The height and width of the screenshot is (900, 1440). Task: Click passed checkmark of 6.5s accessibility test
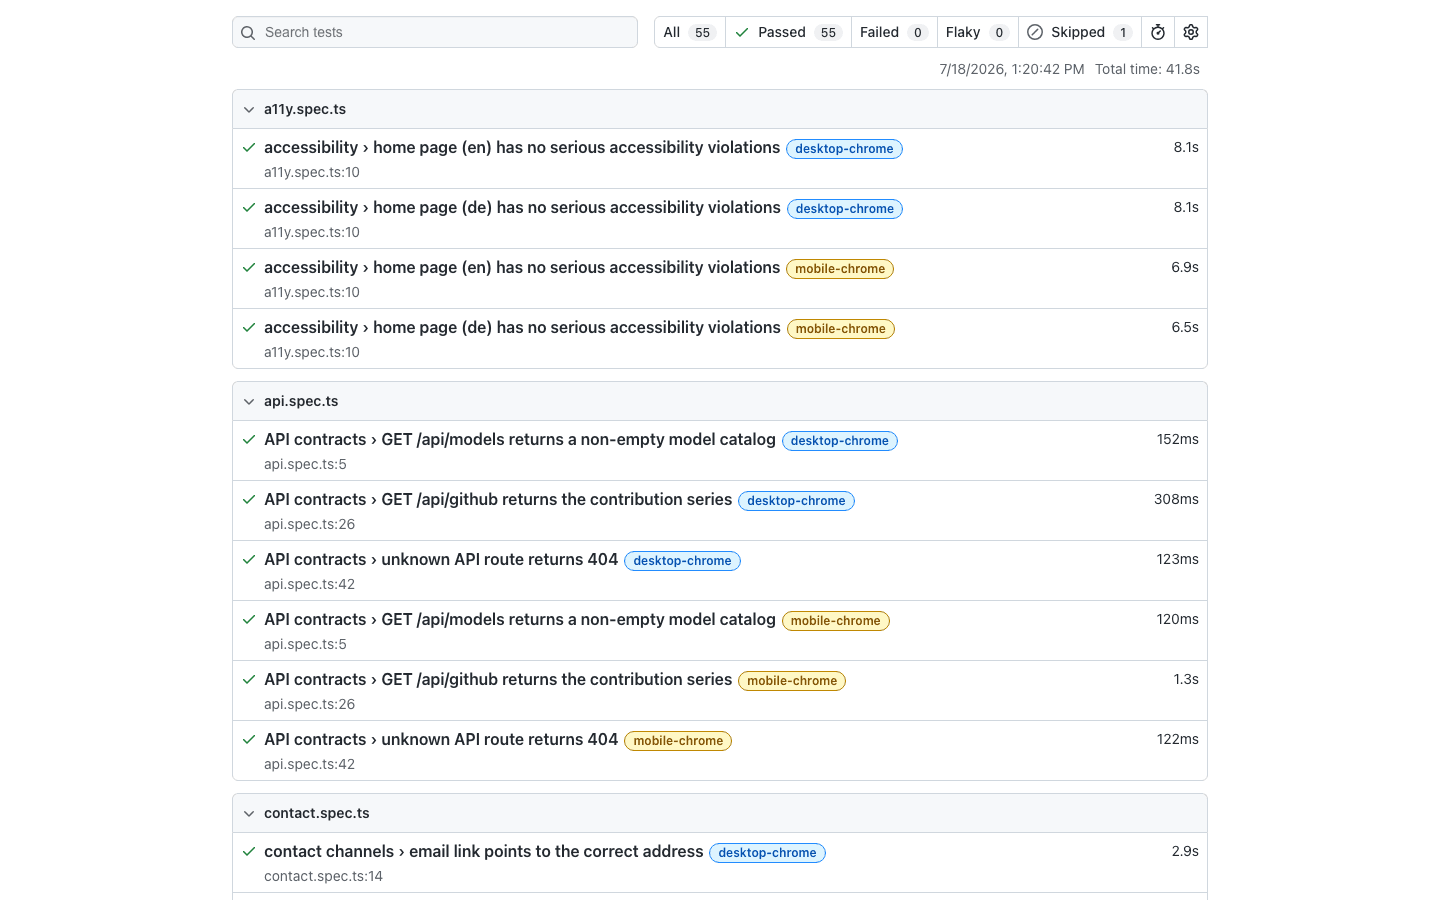click(x=249, y=328)
